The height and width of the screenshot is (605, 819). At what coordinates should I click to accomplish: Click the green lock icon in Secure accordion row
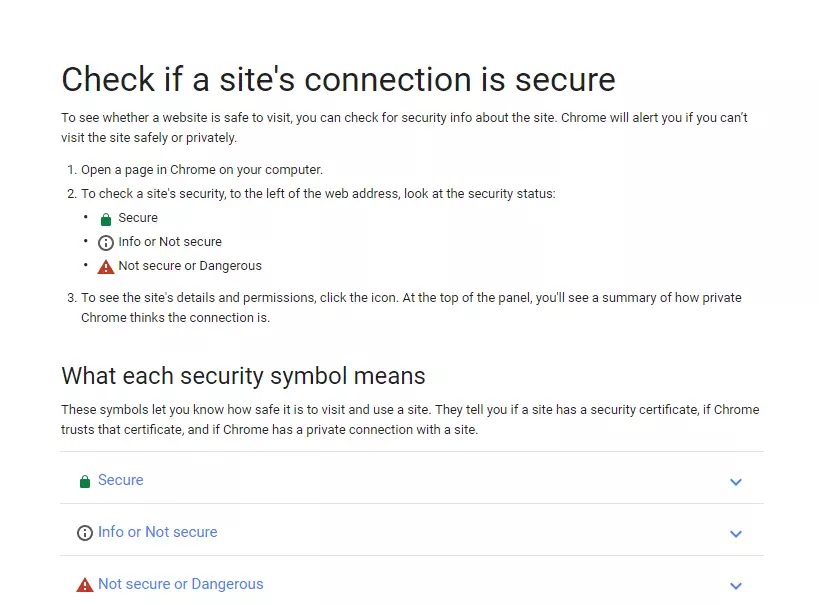coord(85,481)
